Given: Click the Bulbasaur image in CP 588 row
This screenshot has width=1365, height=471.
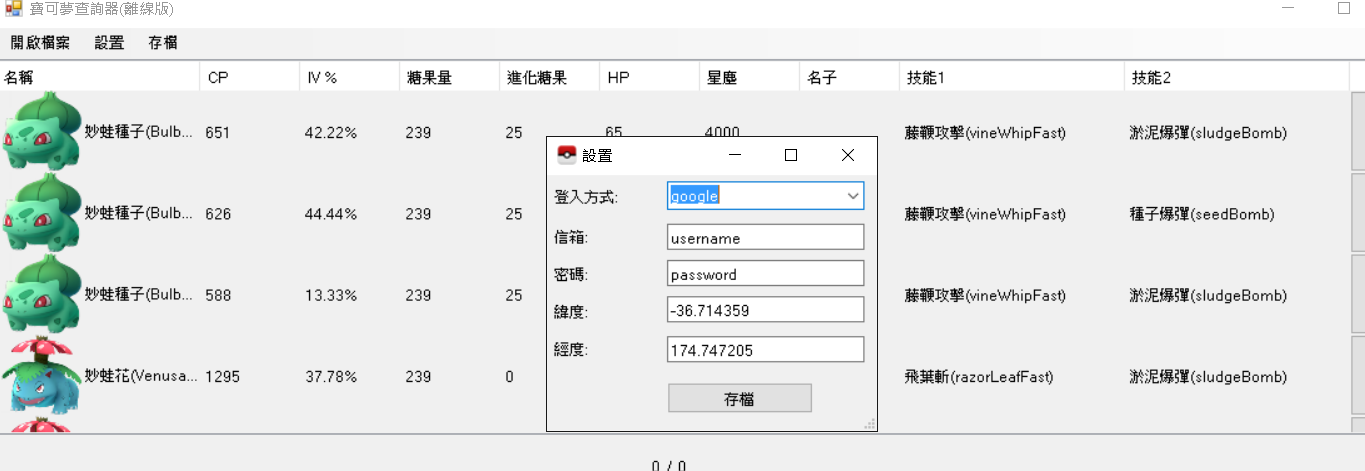Looking at the screenshot, I should [x=42, y=295].
